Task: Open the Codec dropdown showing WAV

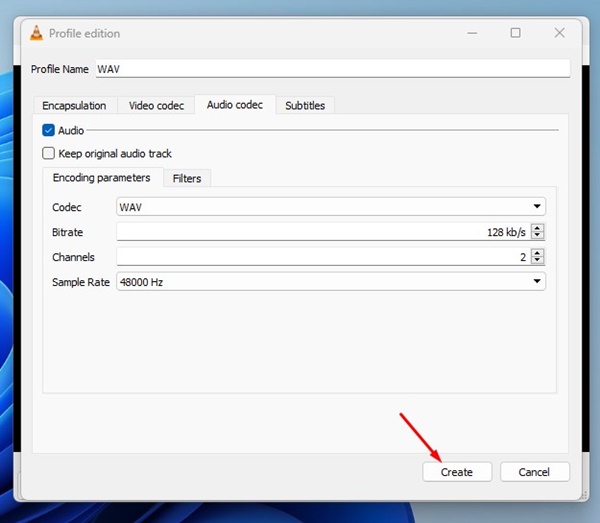Action: [x=331, y=207]
